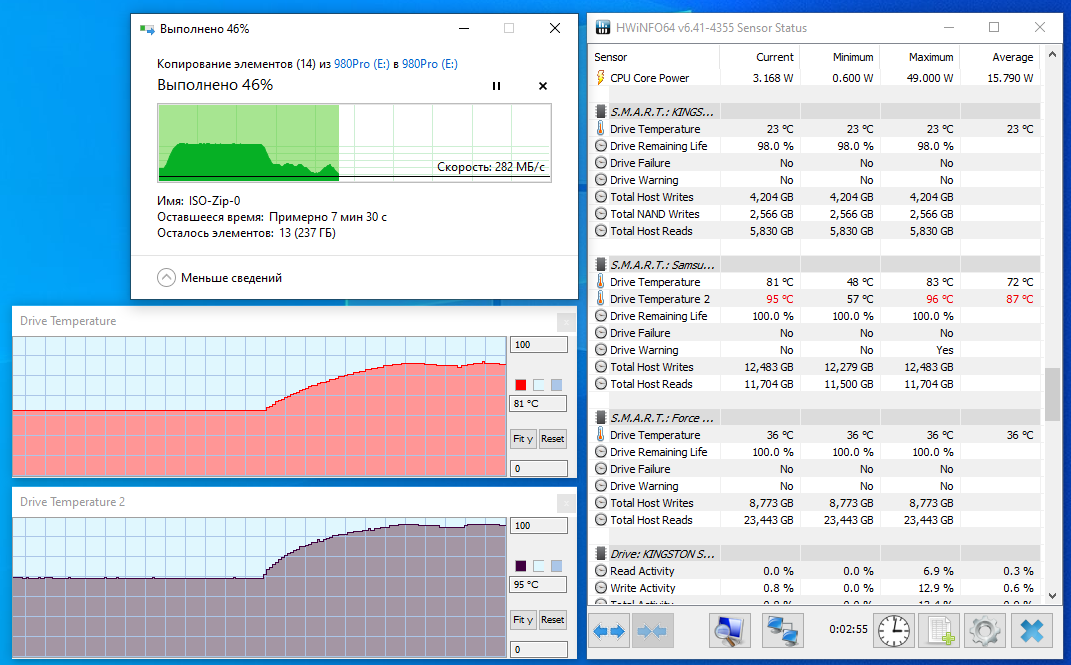
Task: Click the clock reset timer icon in HWiNFO
Action: click(x=893, y=631)
